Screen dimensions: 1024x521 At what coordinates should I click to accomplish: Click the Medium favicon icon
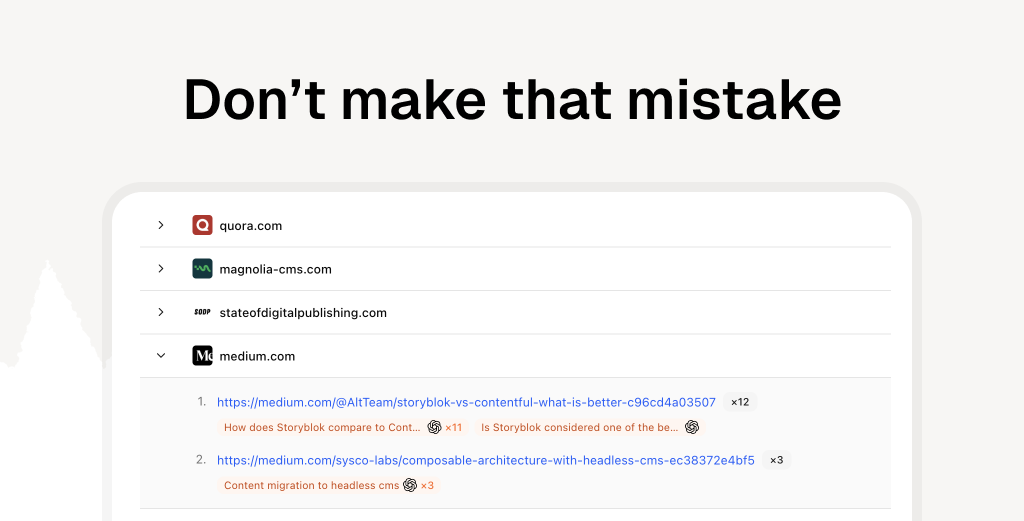[x=202, y=356]
